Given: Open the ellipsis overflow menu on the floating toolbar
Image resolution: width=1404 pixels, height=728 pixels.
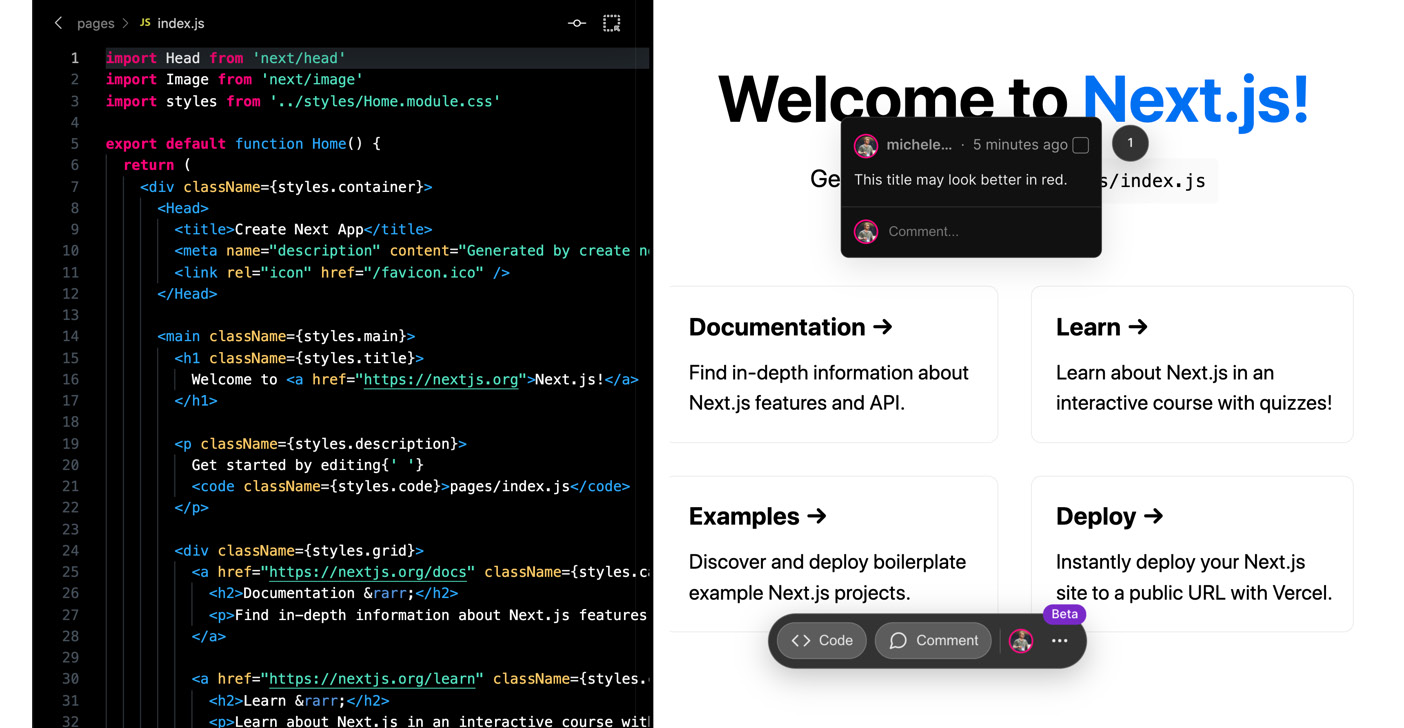Looking at the screenshot, I should point(1059,640).
